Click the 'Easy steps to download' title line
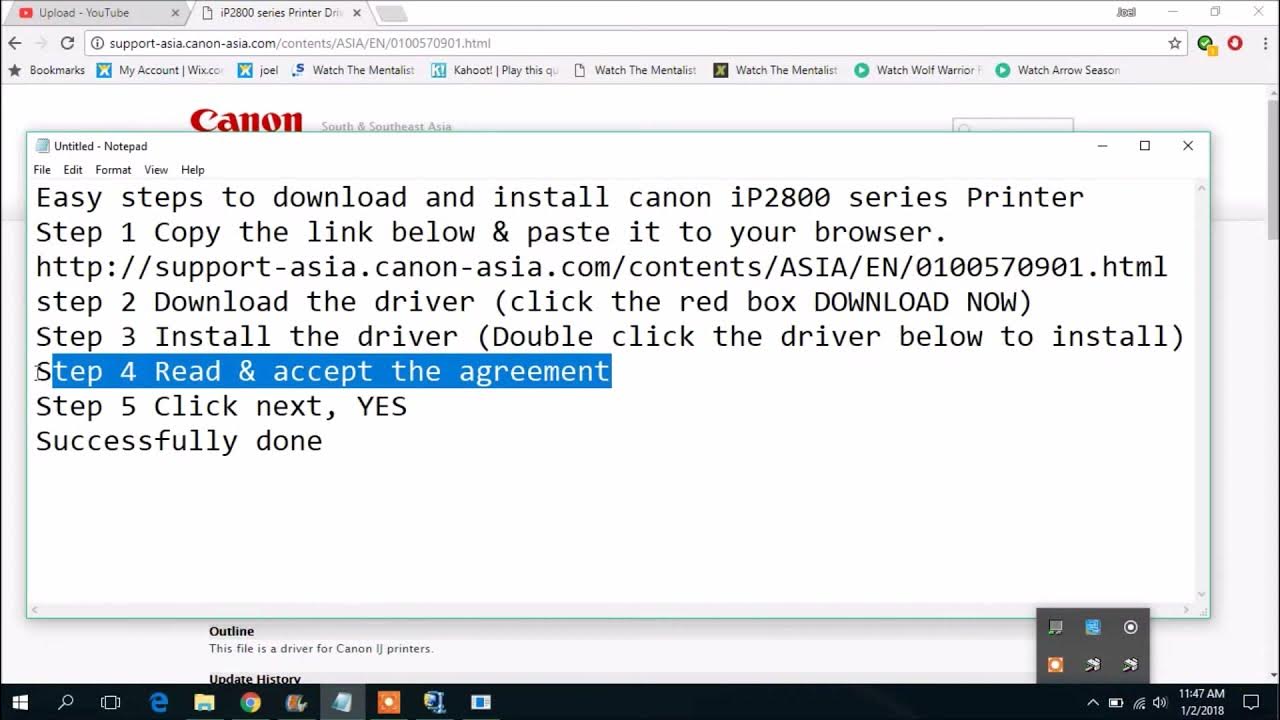Viewport: 1280px width, 720px height. pos(559,197)
